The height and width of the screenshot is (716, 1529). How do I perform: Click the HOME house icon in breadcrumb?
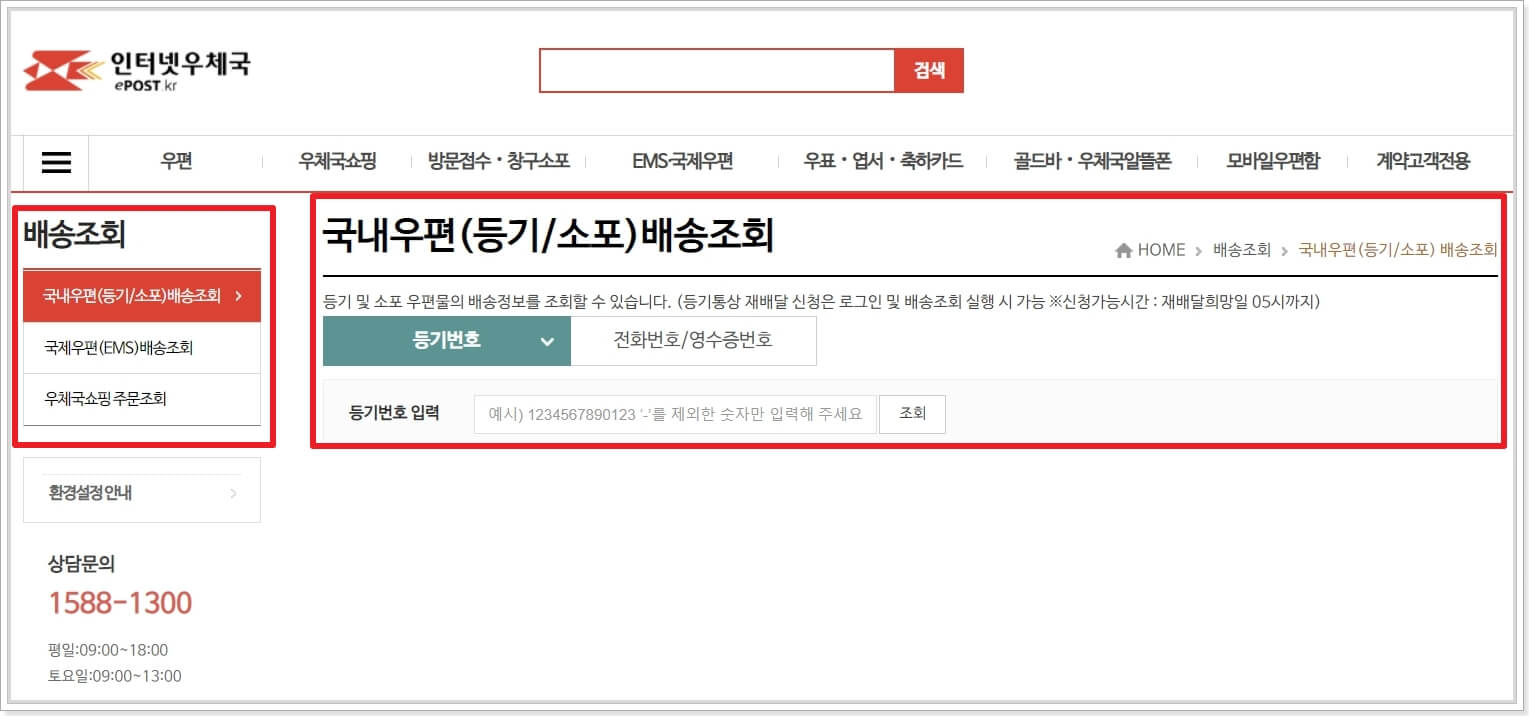(x=1122, y=250)
